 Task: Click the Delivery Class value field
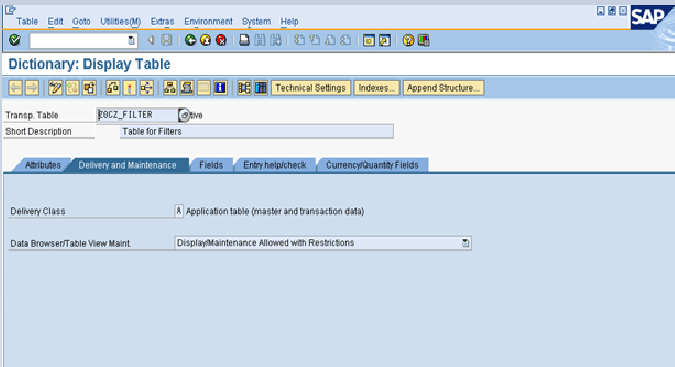[179, 211]
